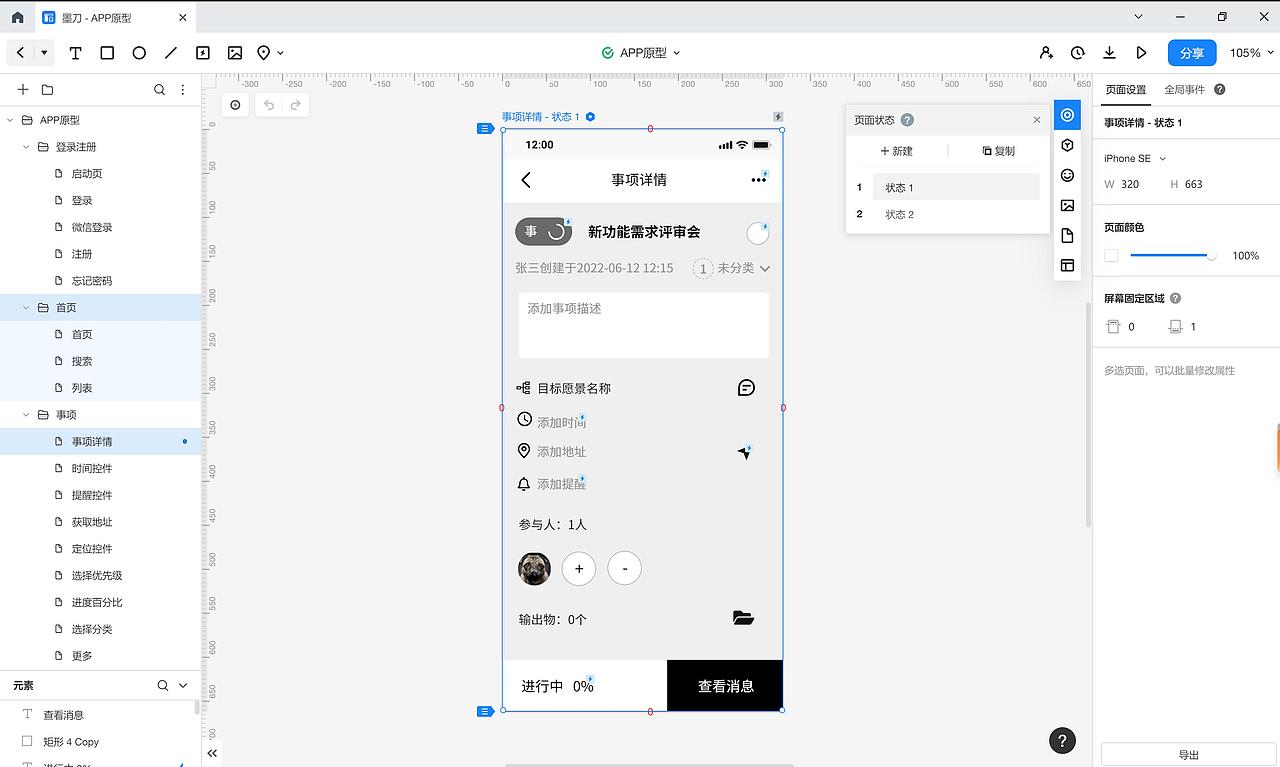Open the image resources panel on right strip
The image size is (1280, 767).
[1067, 204]
